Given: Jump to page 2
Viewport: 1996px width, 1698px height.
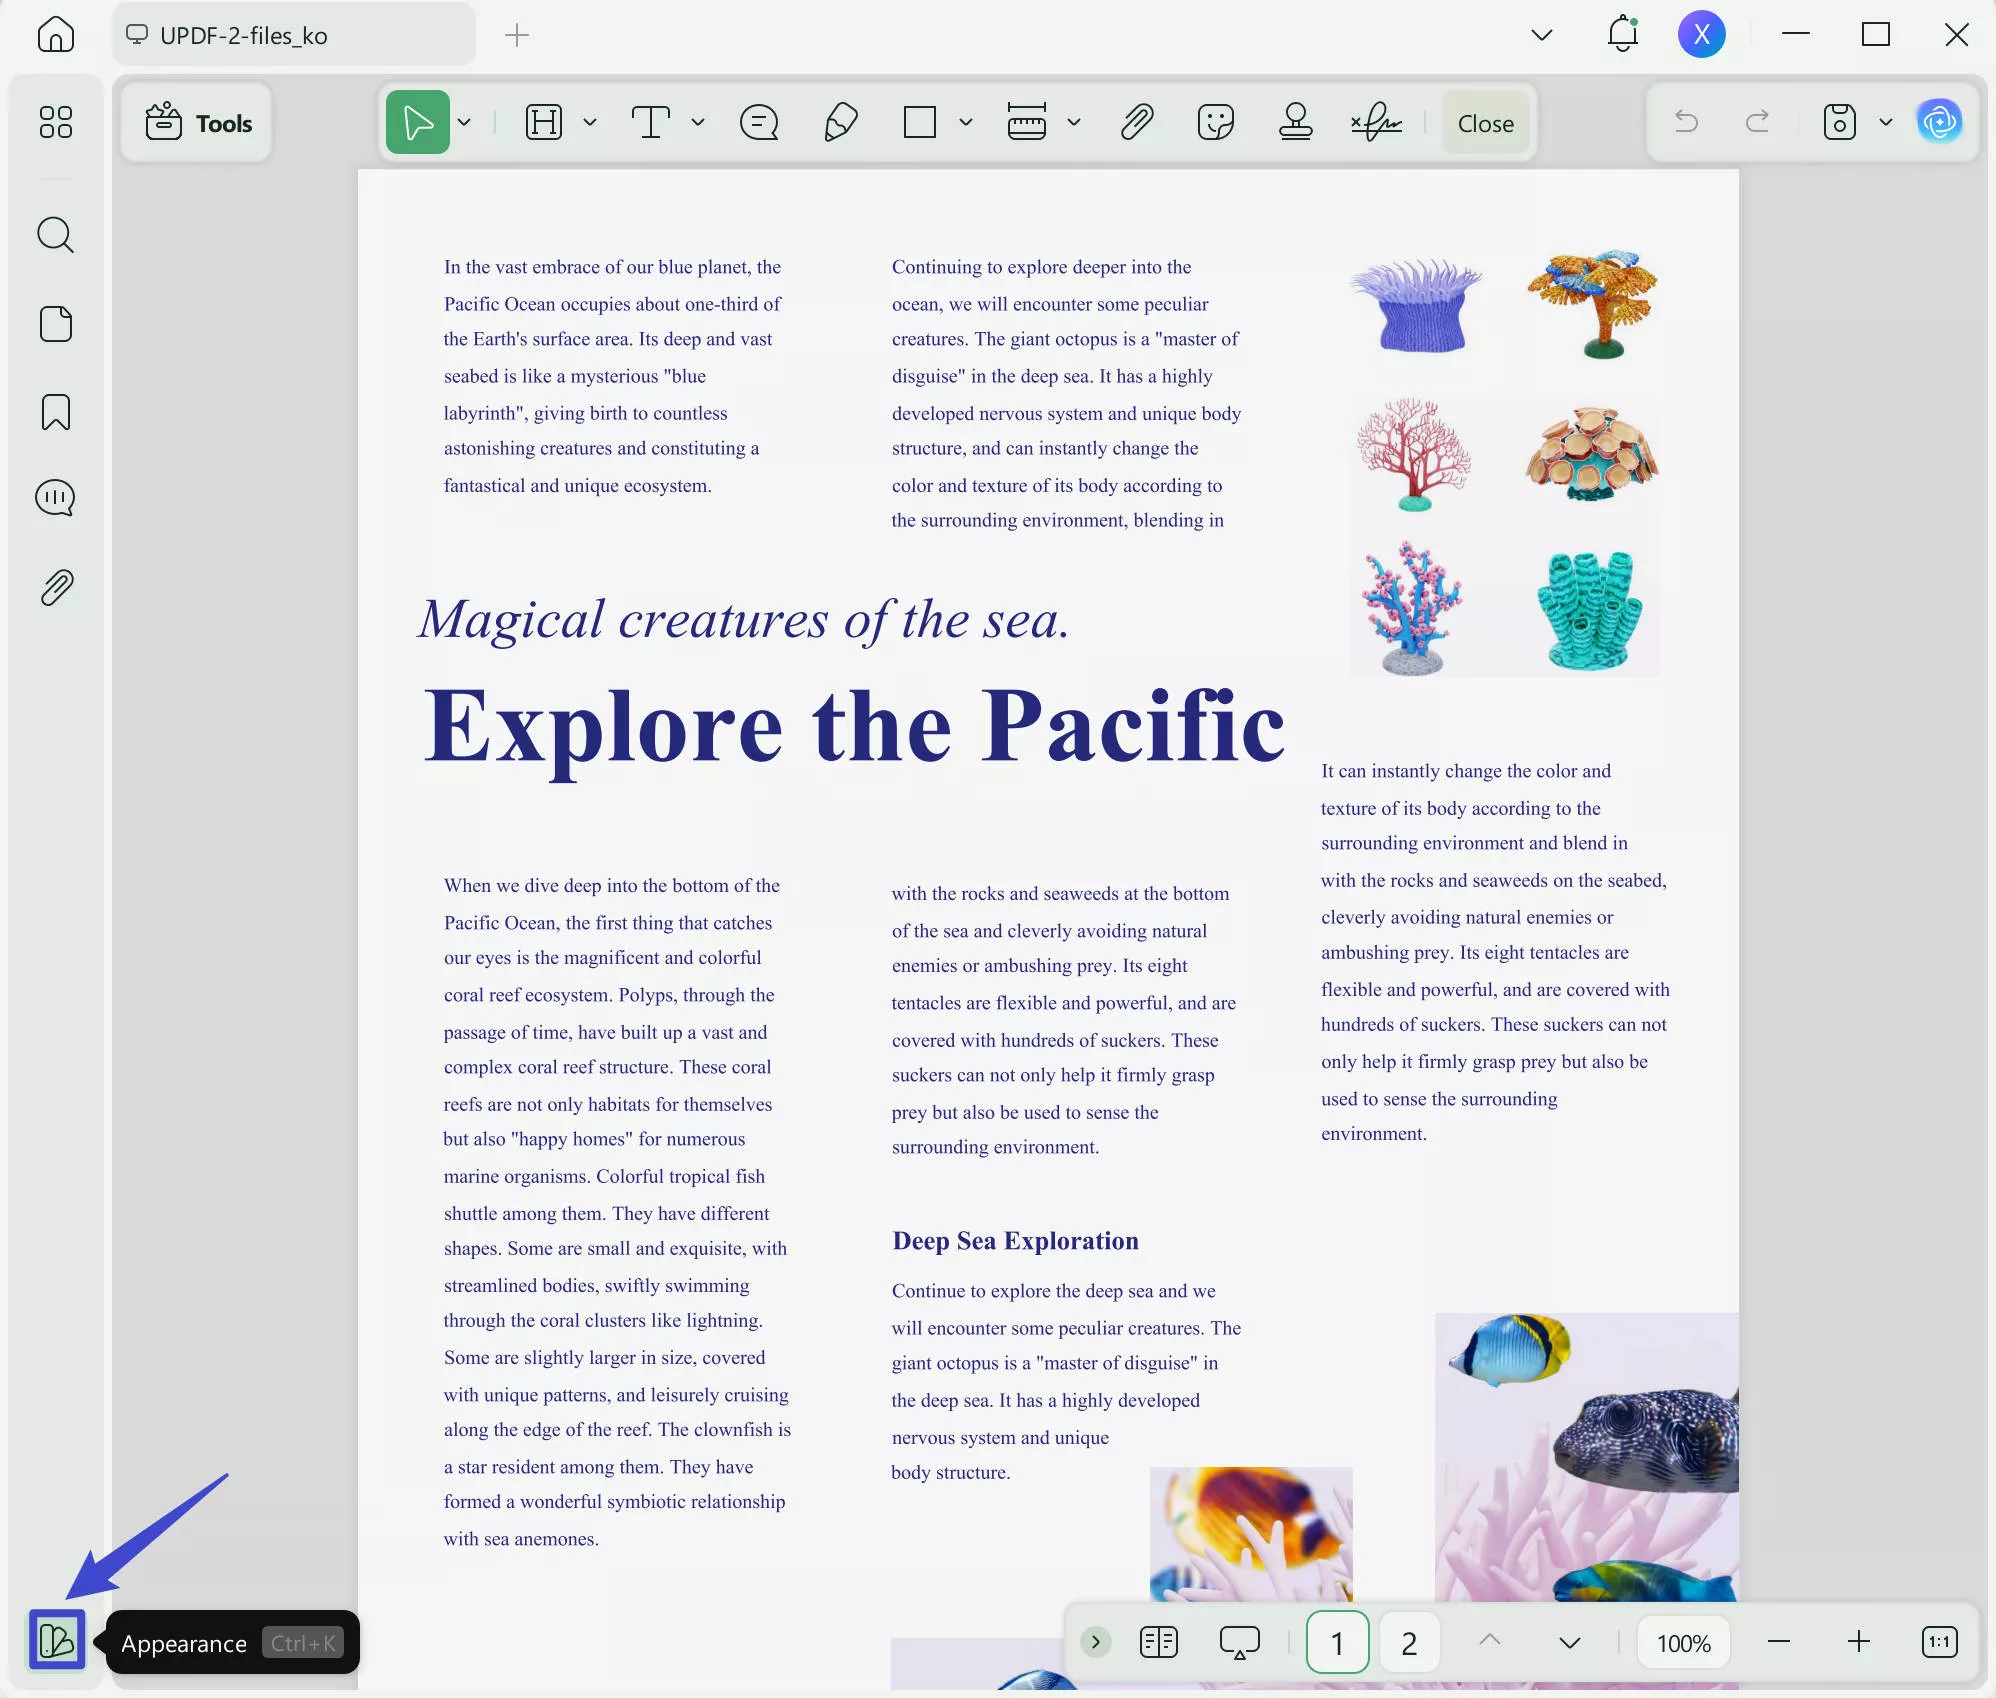Looking at the screenshot, I should pos(1409,1642).
